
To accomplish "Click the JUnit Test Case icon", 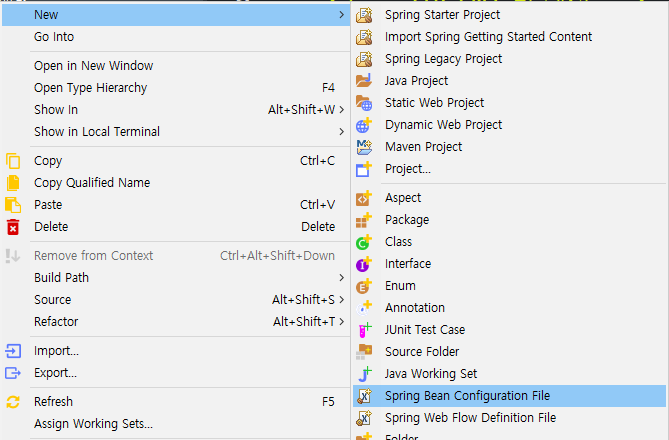I will point(364,330).
